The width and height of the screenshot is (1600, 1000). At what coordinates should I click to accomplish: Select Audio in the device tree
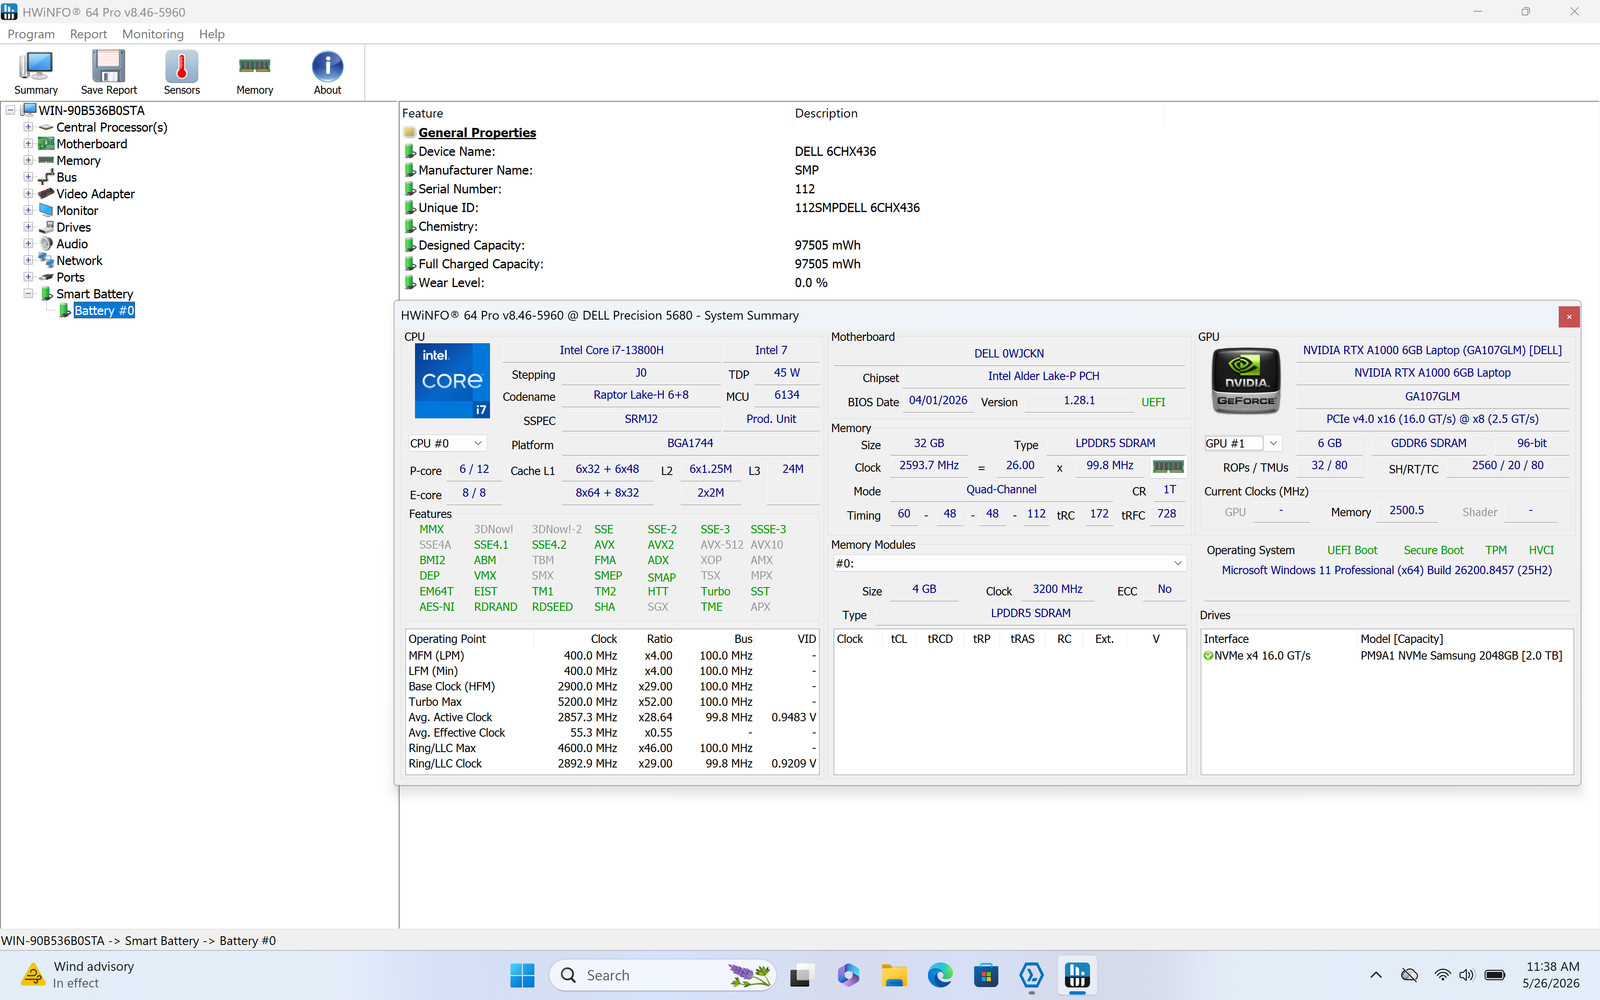click(72, 244)
